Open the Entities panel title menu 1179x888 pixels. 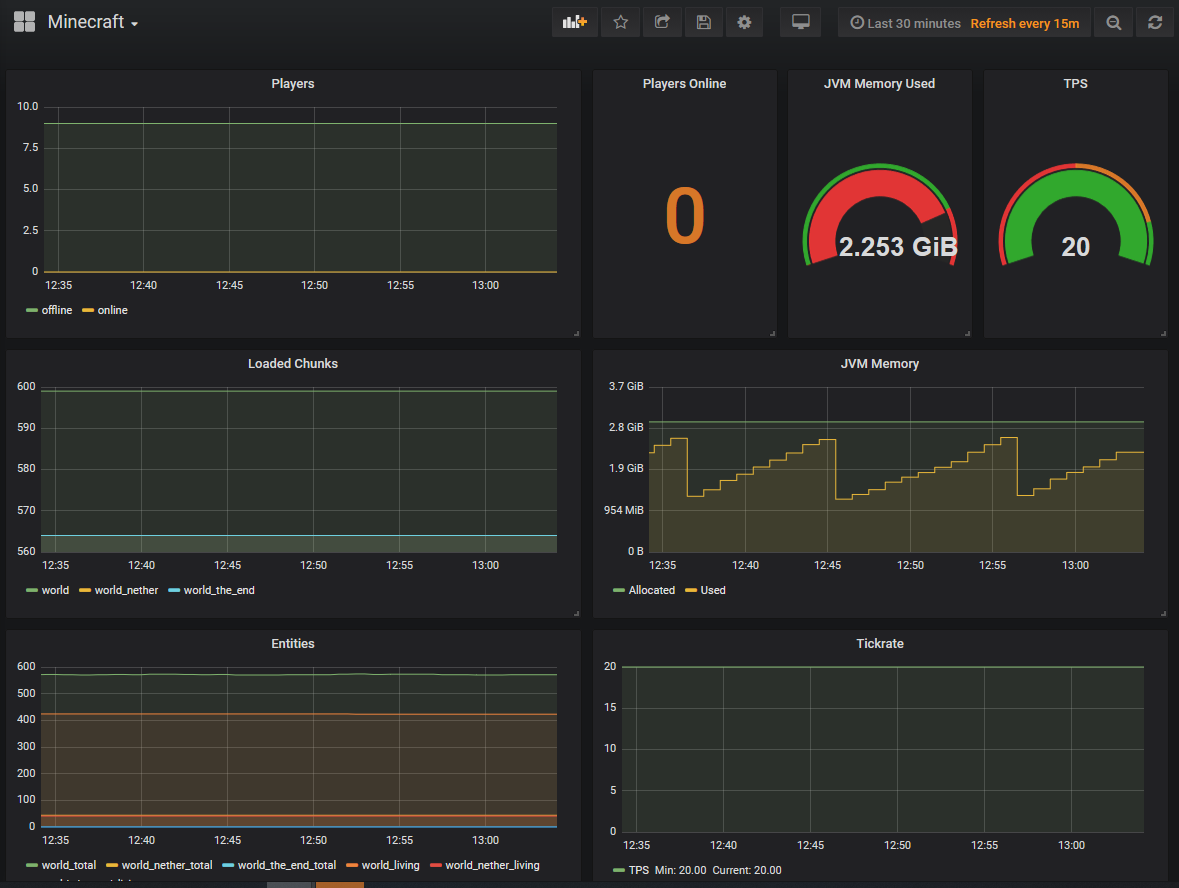coord(293,644)
